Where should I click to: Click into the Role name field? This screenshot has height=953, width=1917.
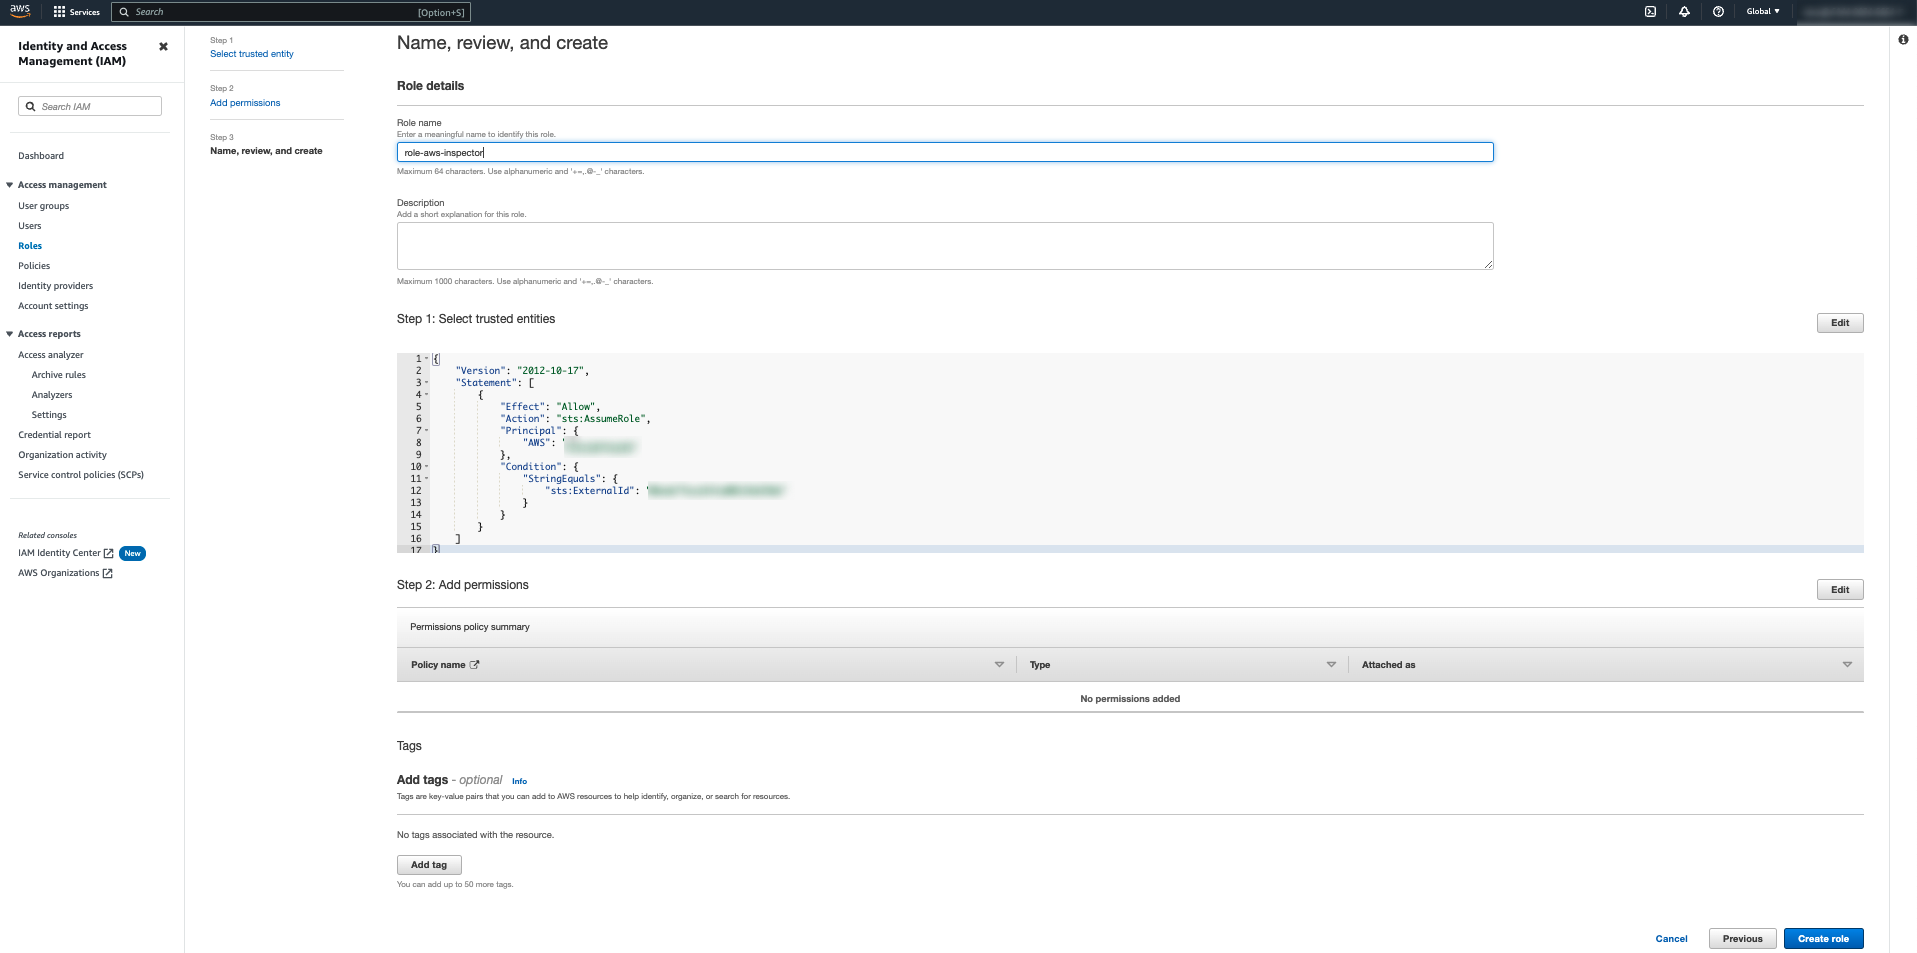(945, 152)
